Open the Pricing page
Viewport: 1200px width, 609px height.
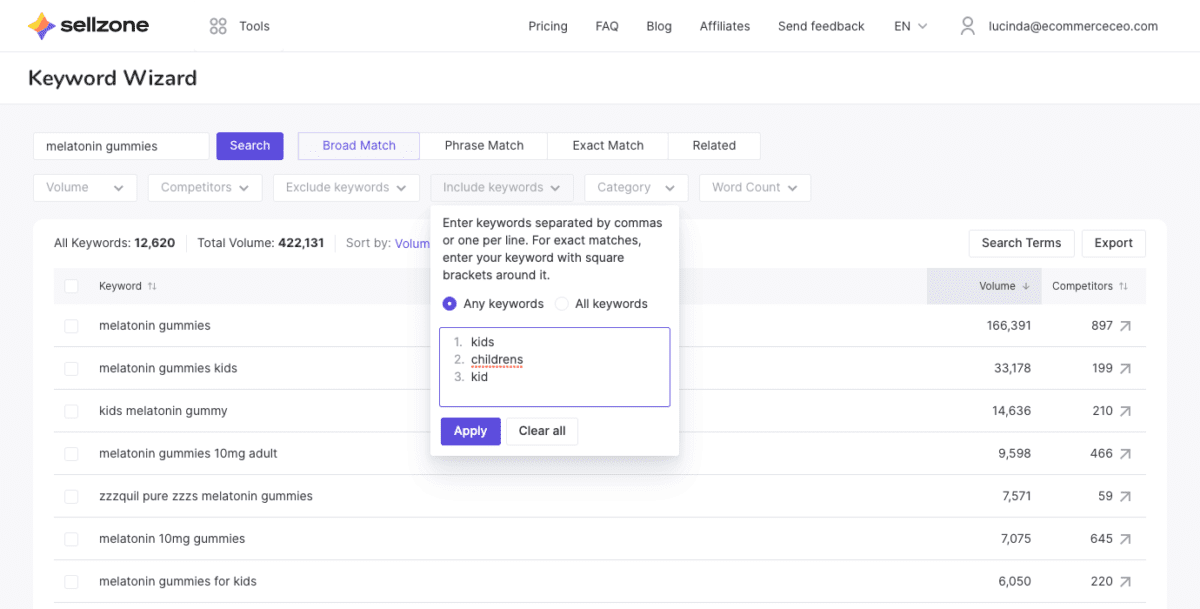(548, 26)
